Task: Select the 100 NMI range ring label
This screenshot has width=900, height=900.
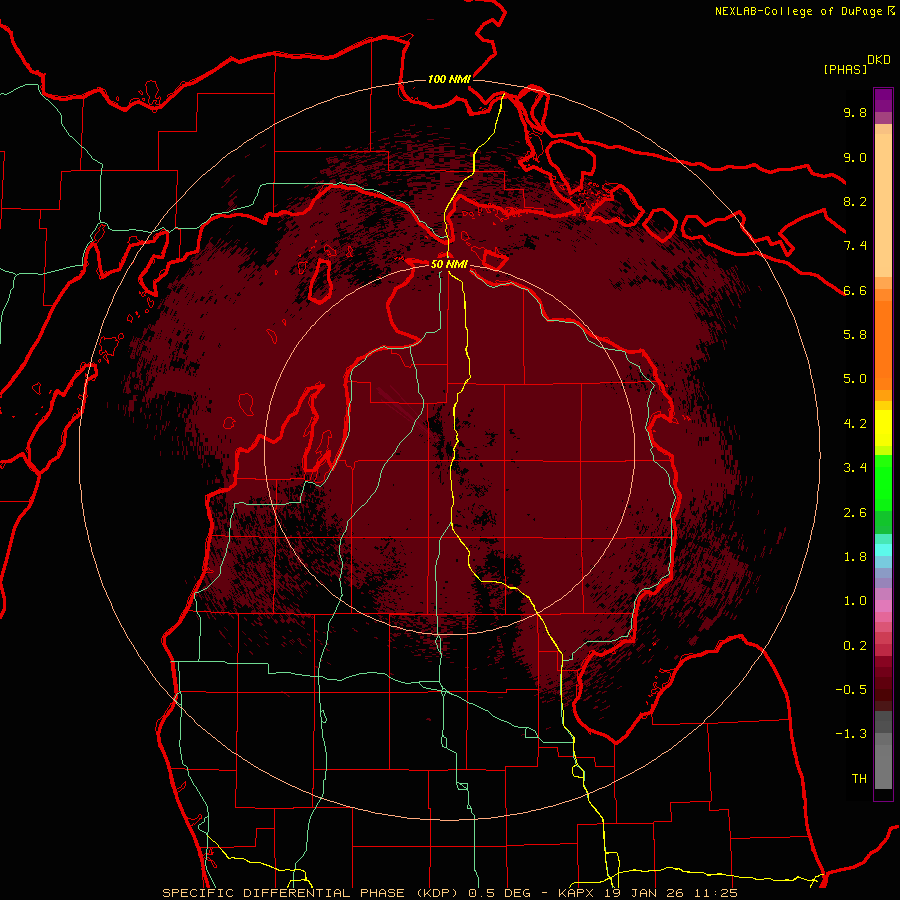Action: coord(449,79)
